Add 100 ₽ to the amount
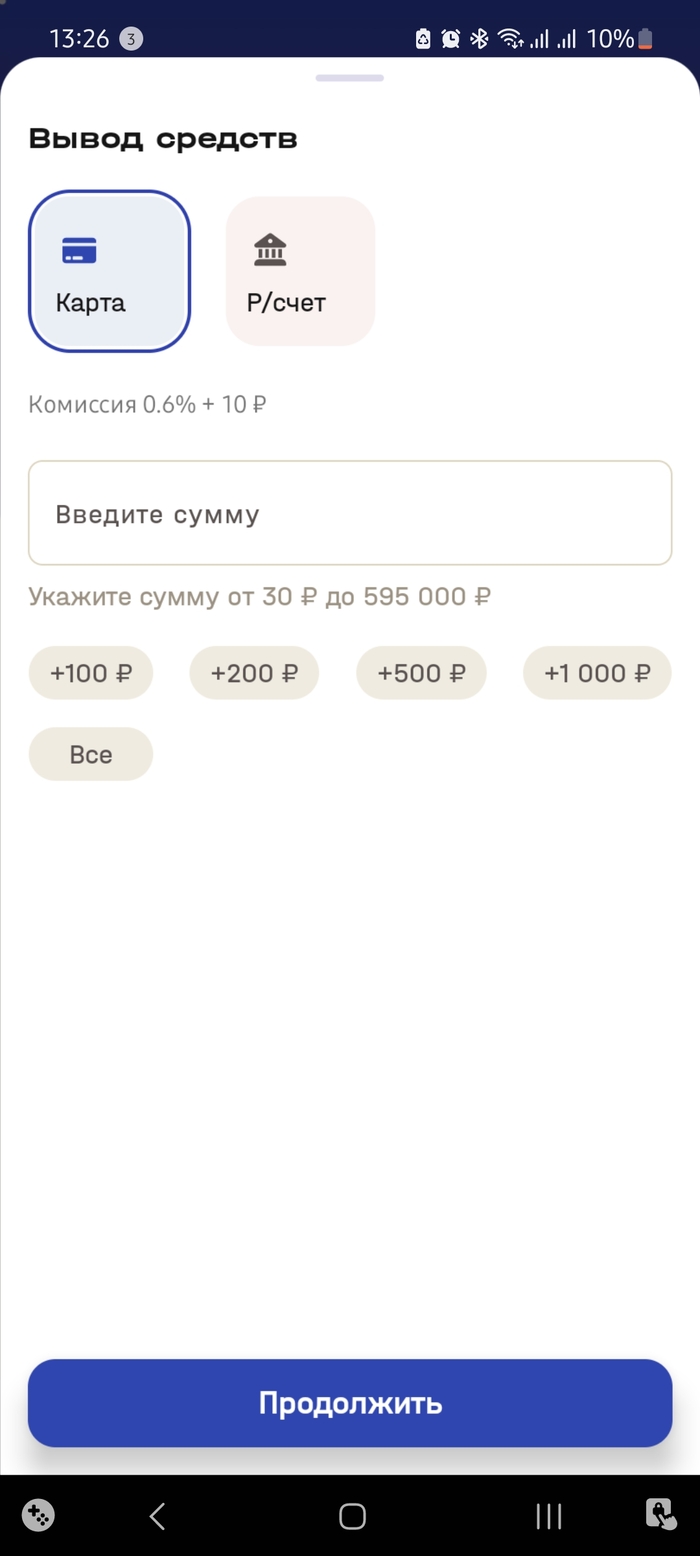 click(x=91, y=673)
